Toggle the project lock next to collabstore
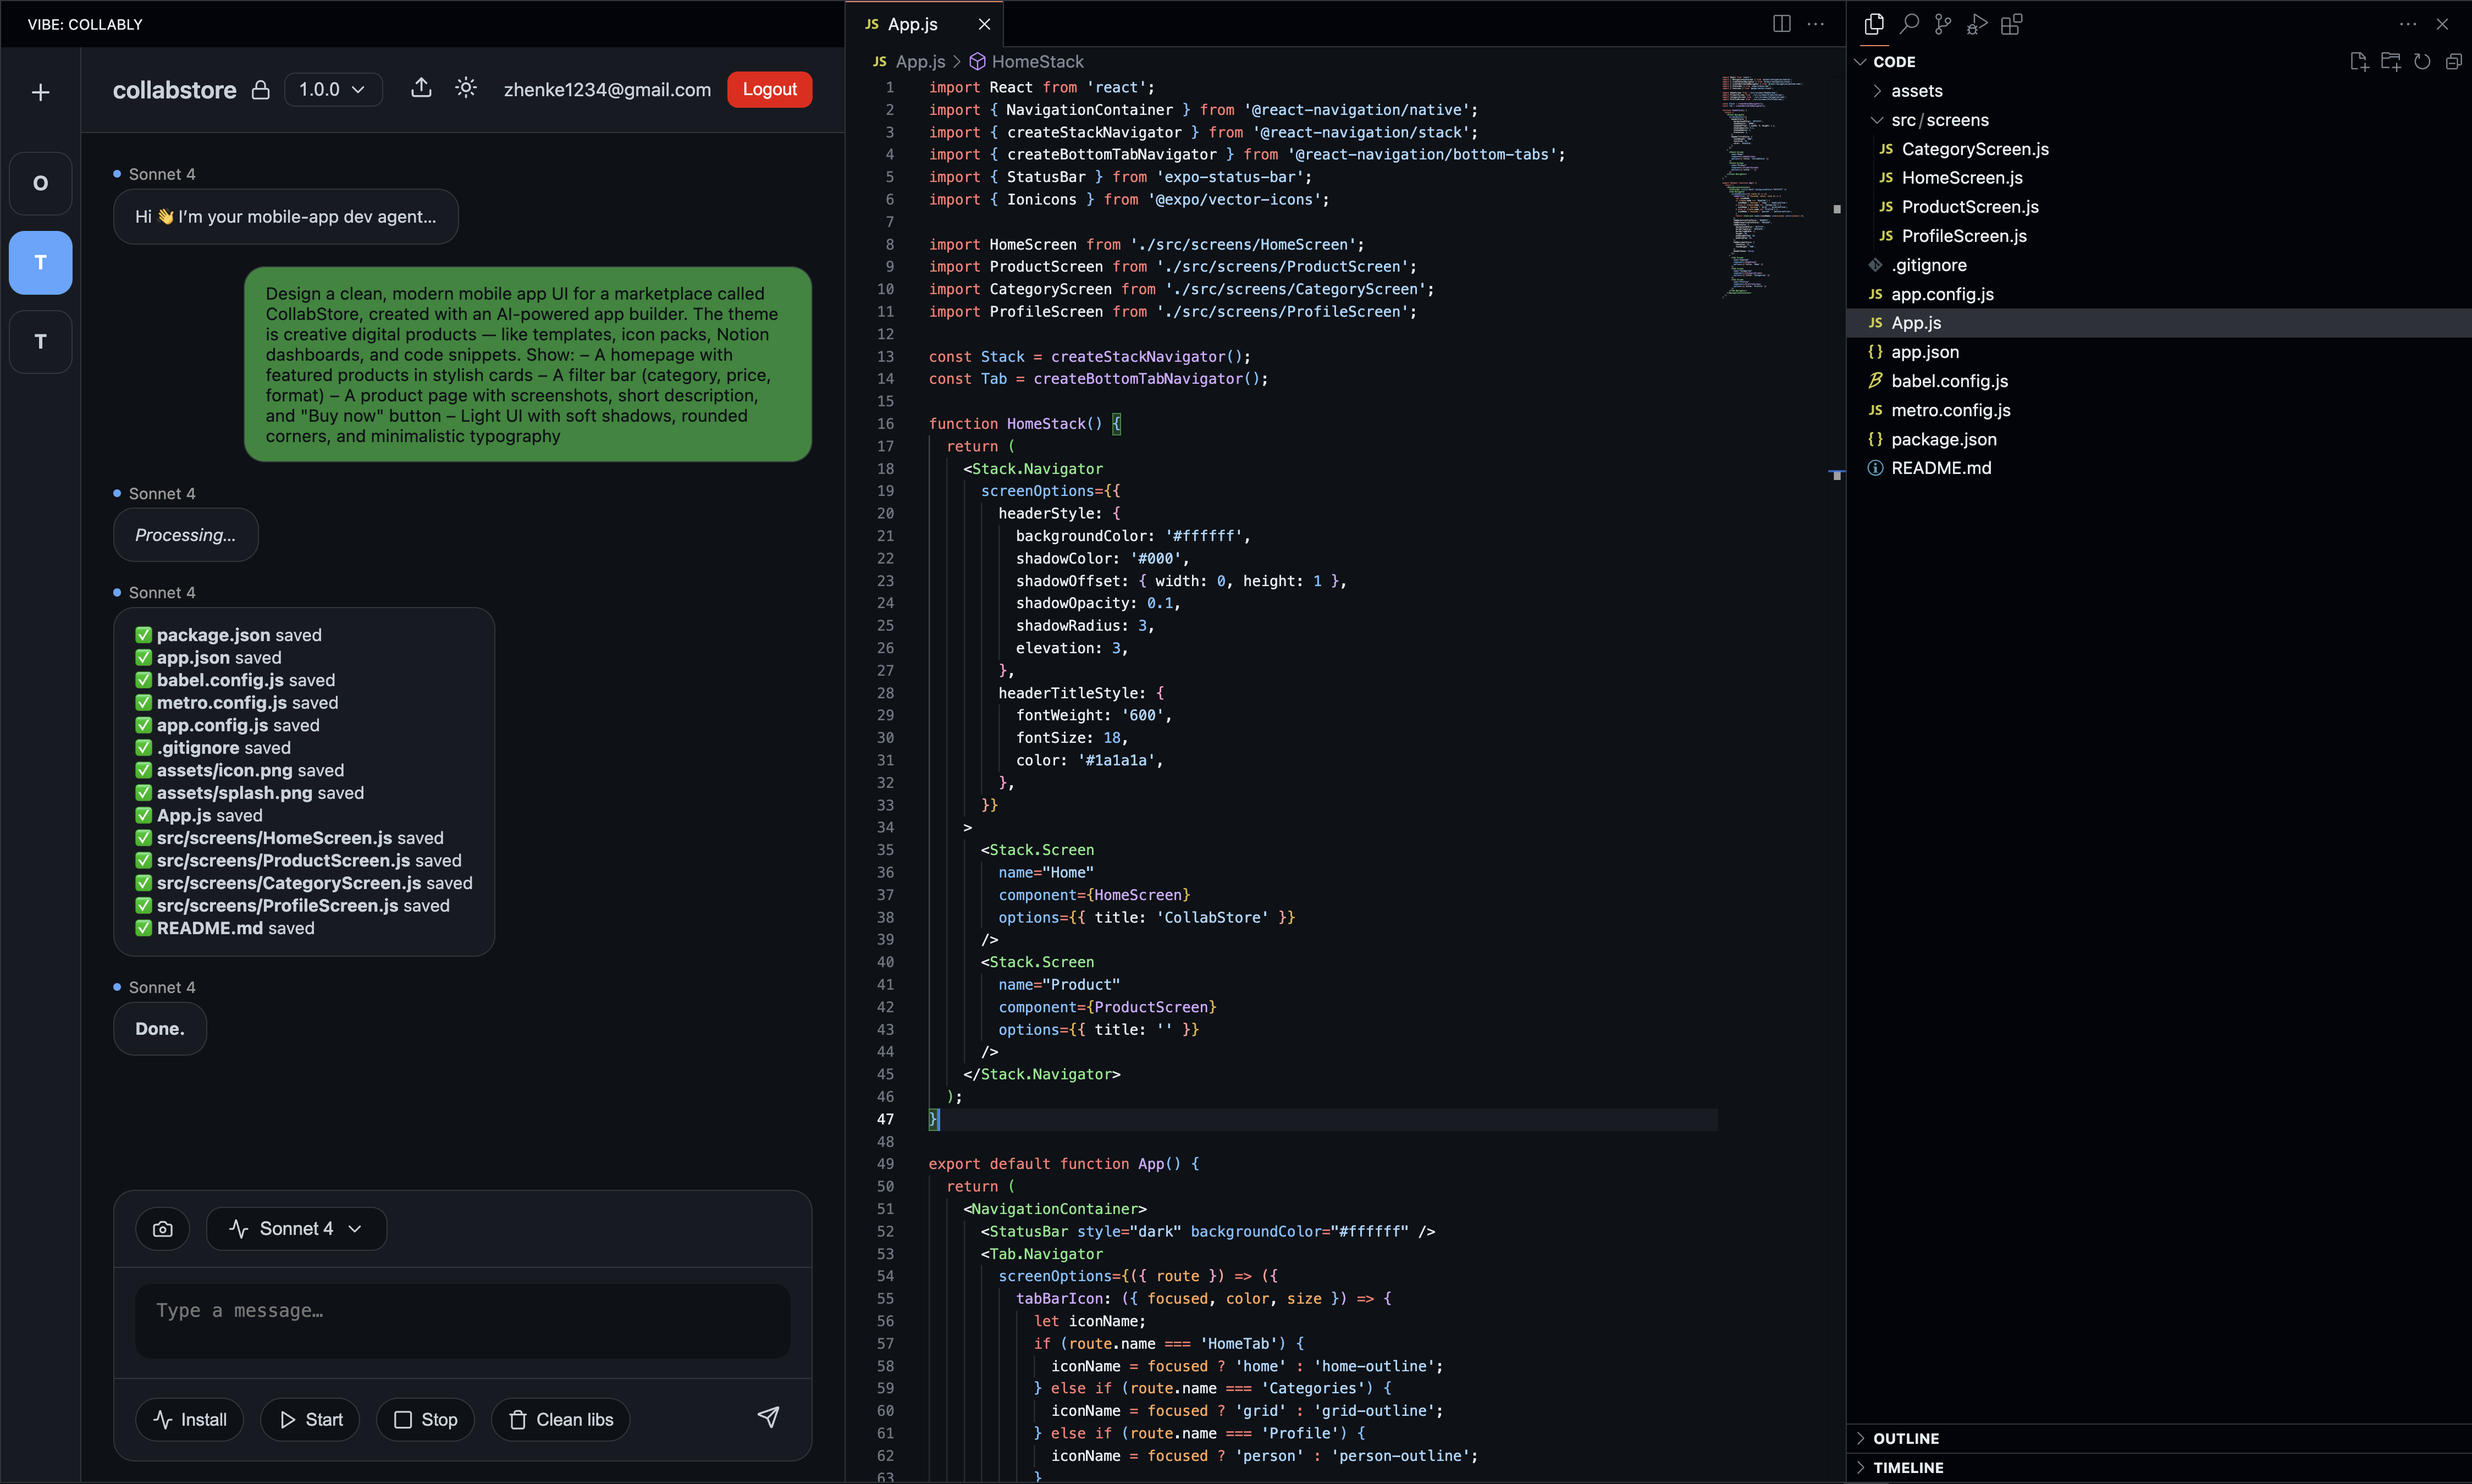This screenshot has height=1484, width=2472. pyautogui.click(x=260, y=89)
